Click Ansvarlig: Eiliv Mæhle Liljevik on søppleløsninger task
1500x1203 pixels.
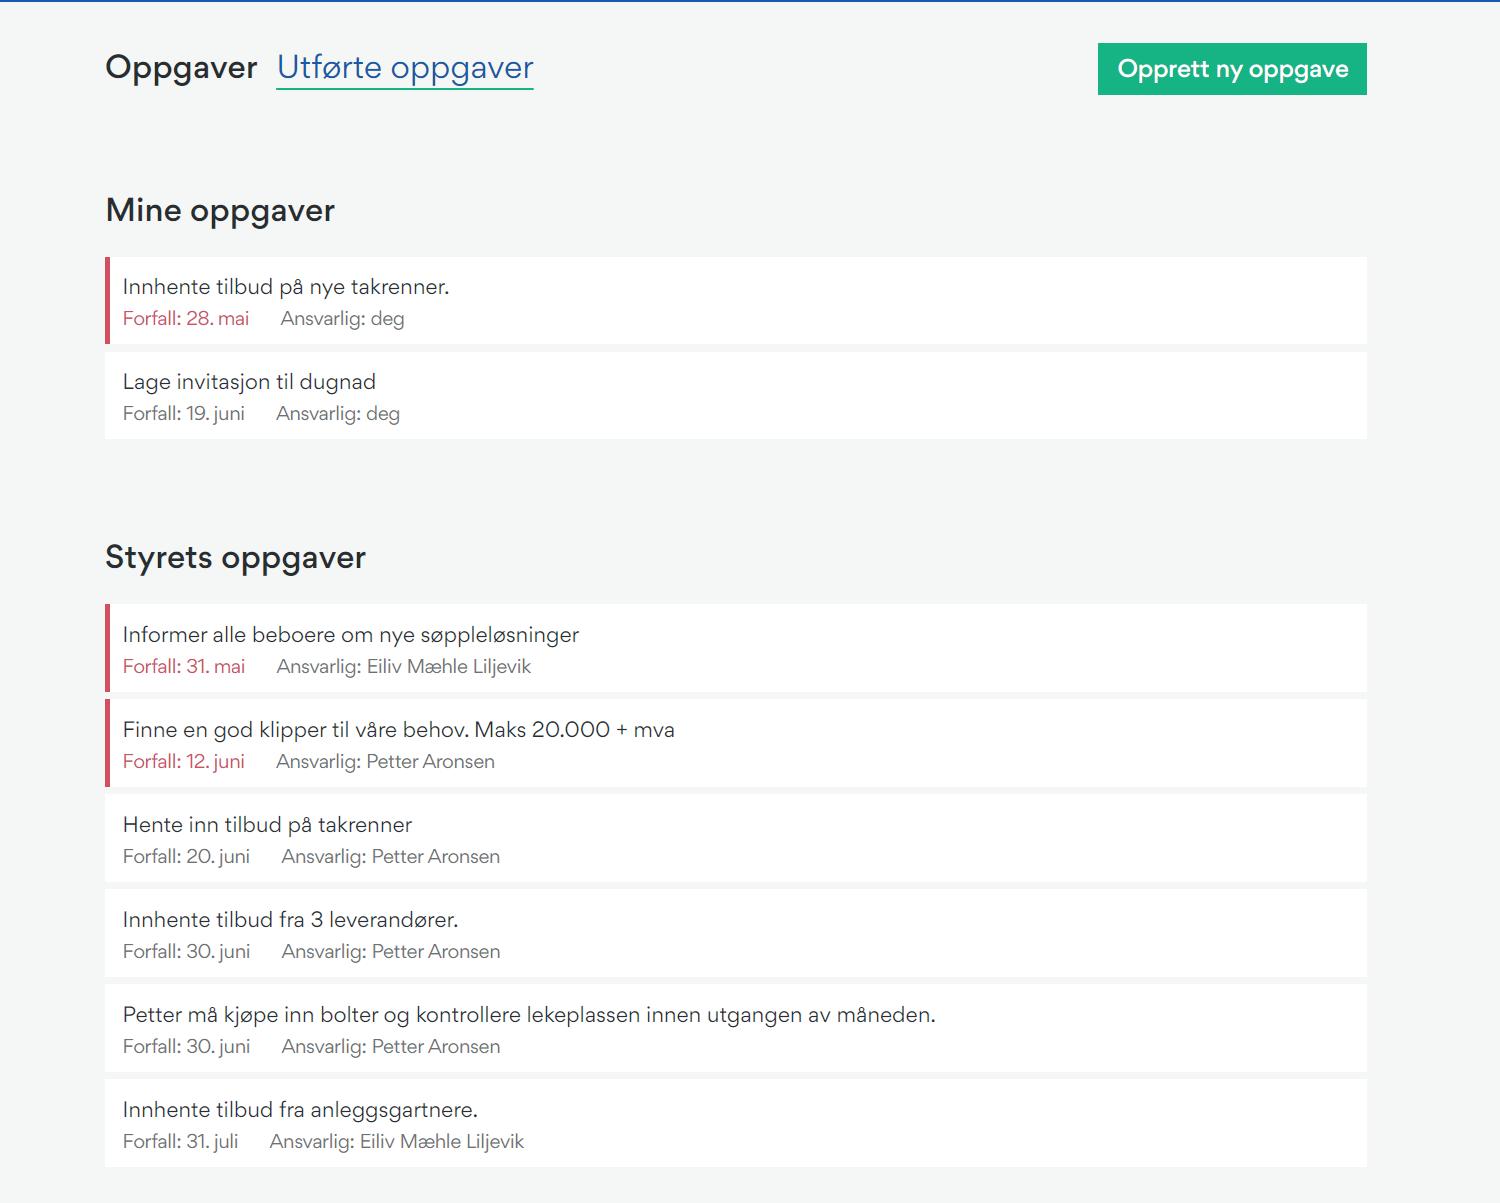click(404, 667)
